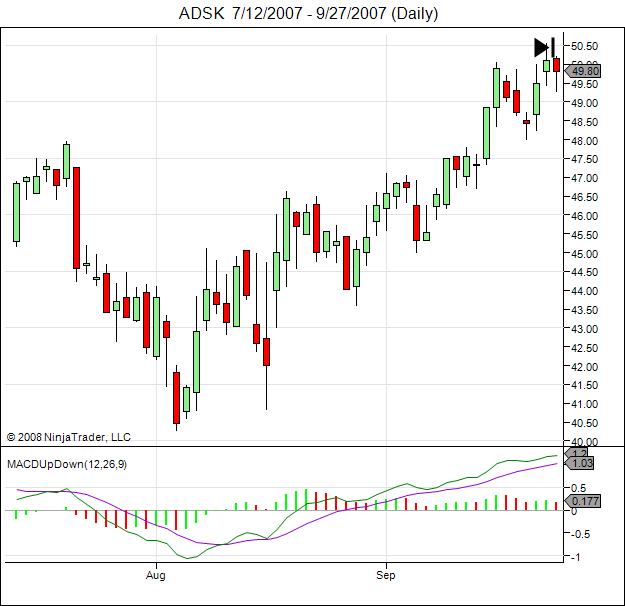Click the 44.00 price axis label
Screen dimensions: 625x606
click(584, 291)
